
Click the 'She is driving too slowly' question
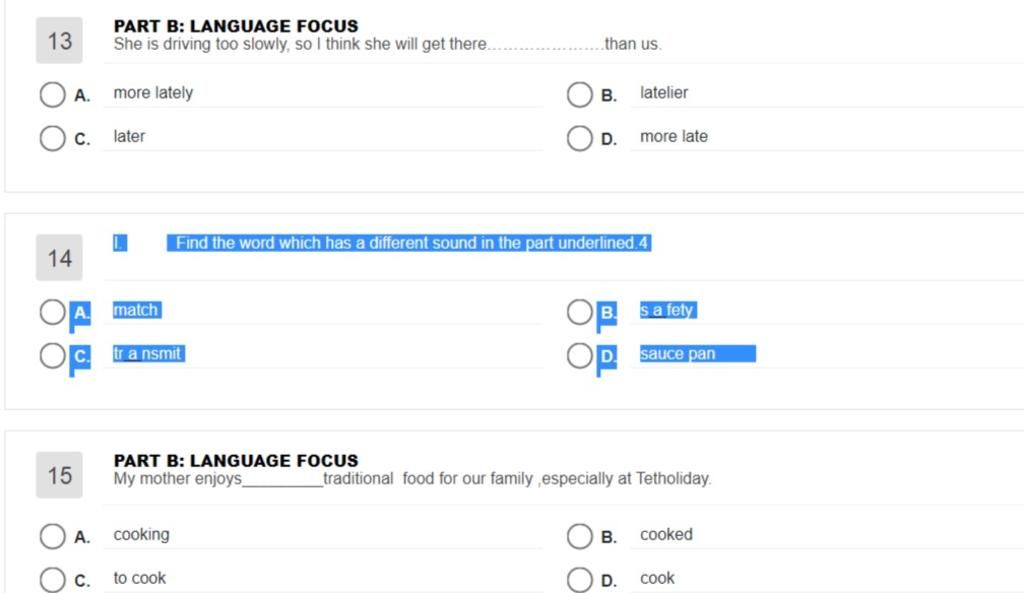pyautogui.click(x=387, y=44)
